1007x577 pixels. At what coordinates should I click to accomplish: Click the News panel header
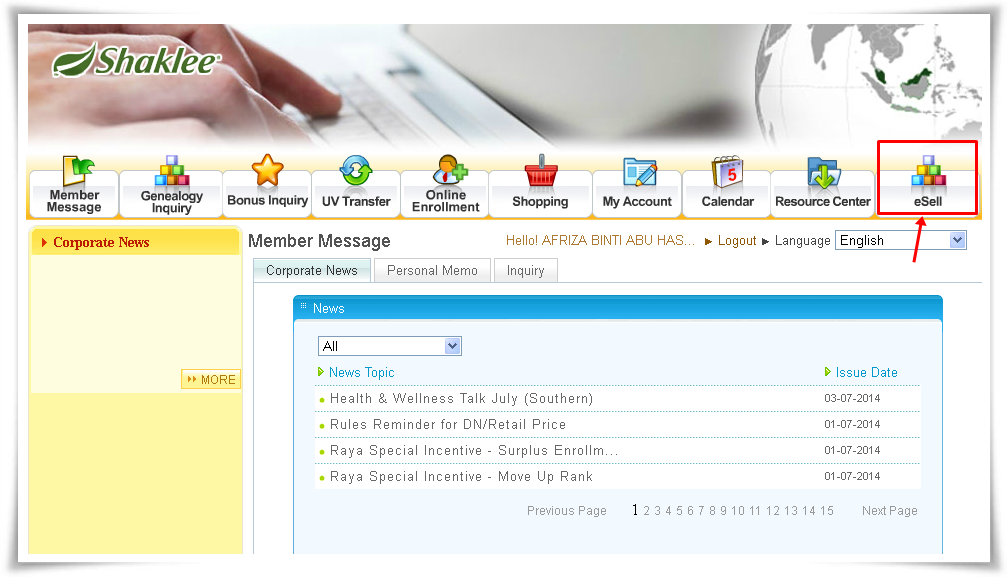pos(618,308)
